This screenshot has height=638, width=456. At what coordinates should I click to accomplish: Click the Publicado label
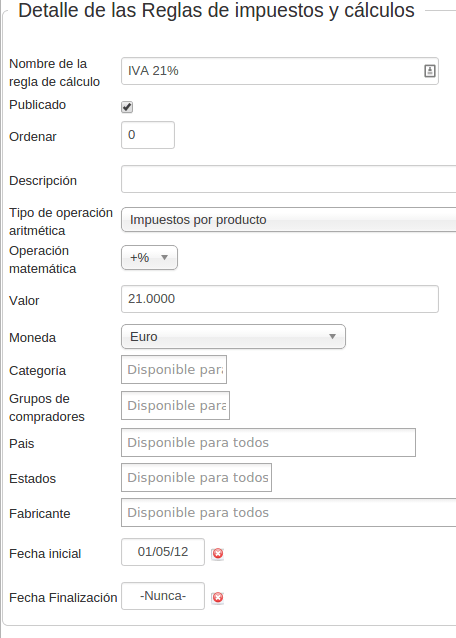(x=37, y=105)
